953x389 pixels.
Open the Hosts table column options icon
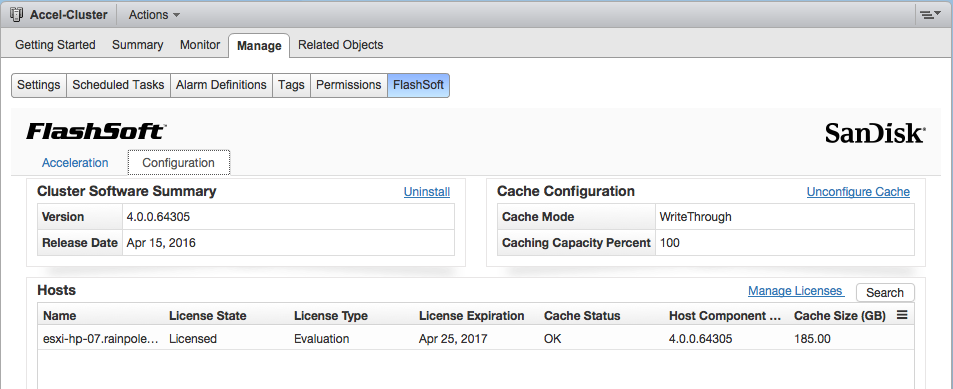coord(902,315)
